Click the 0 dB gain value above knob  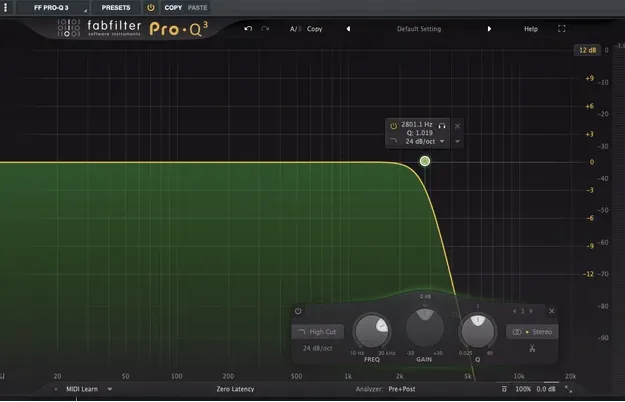(x=425, y=296)
